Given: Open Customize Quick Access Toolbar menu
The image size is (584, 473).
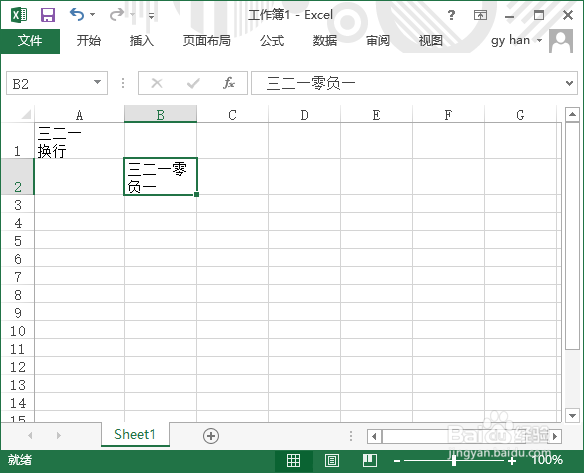Looking at the screenshot, I should [151, 16].
